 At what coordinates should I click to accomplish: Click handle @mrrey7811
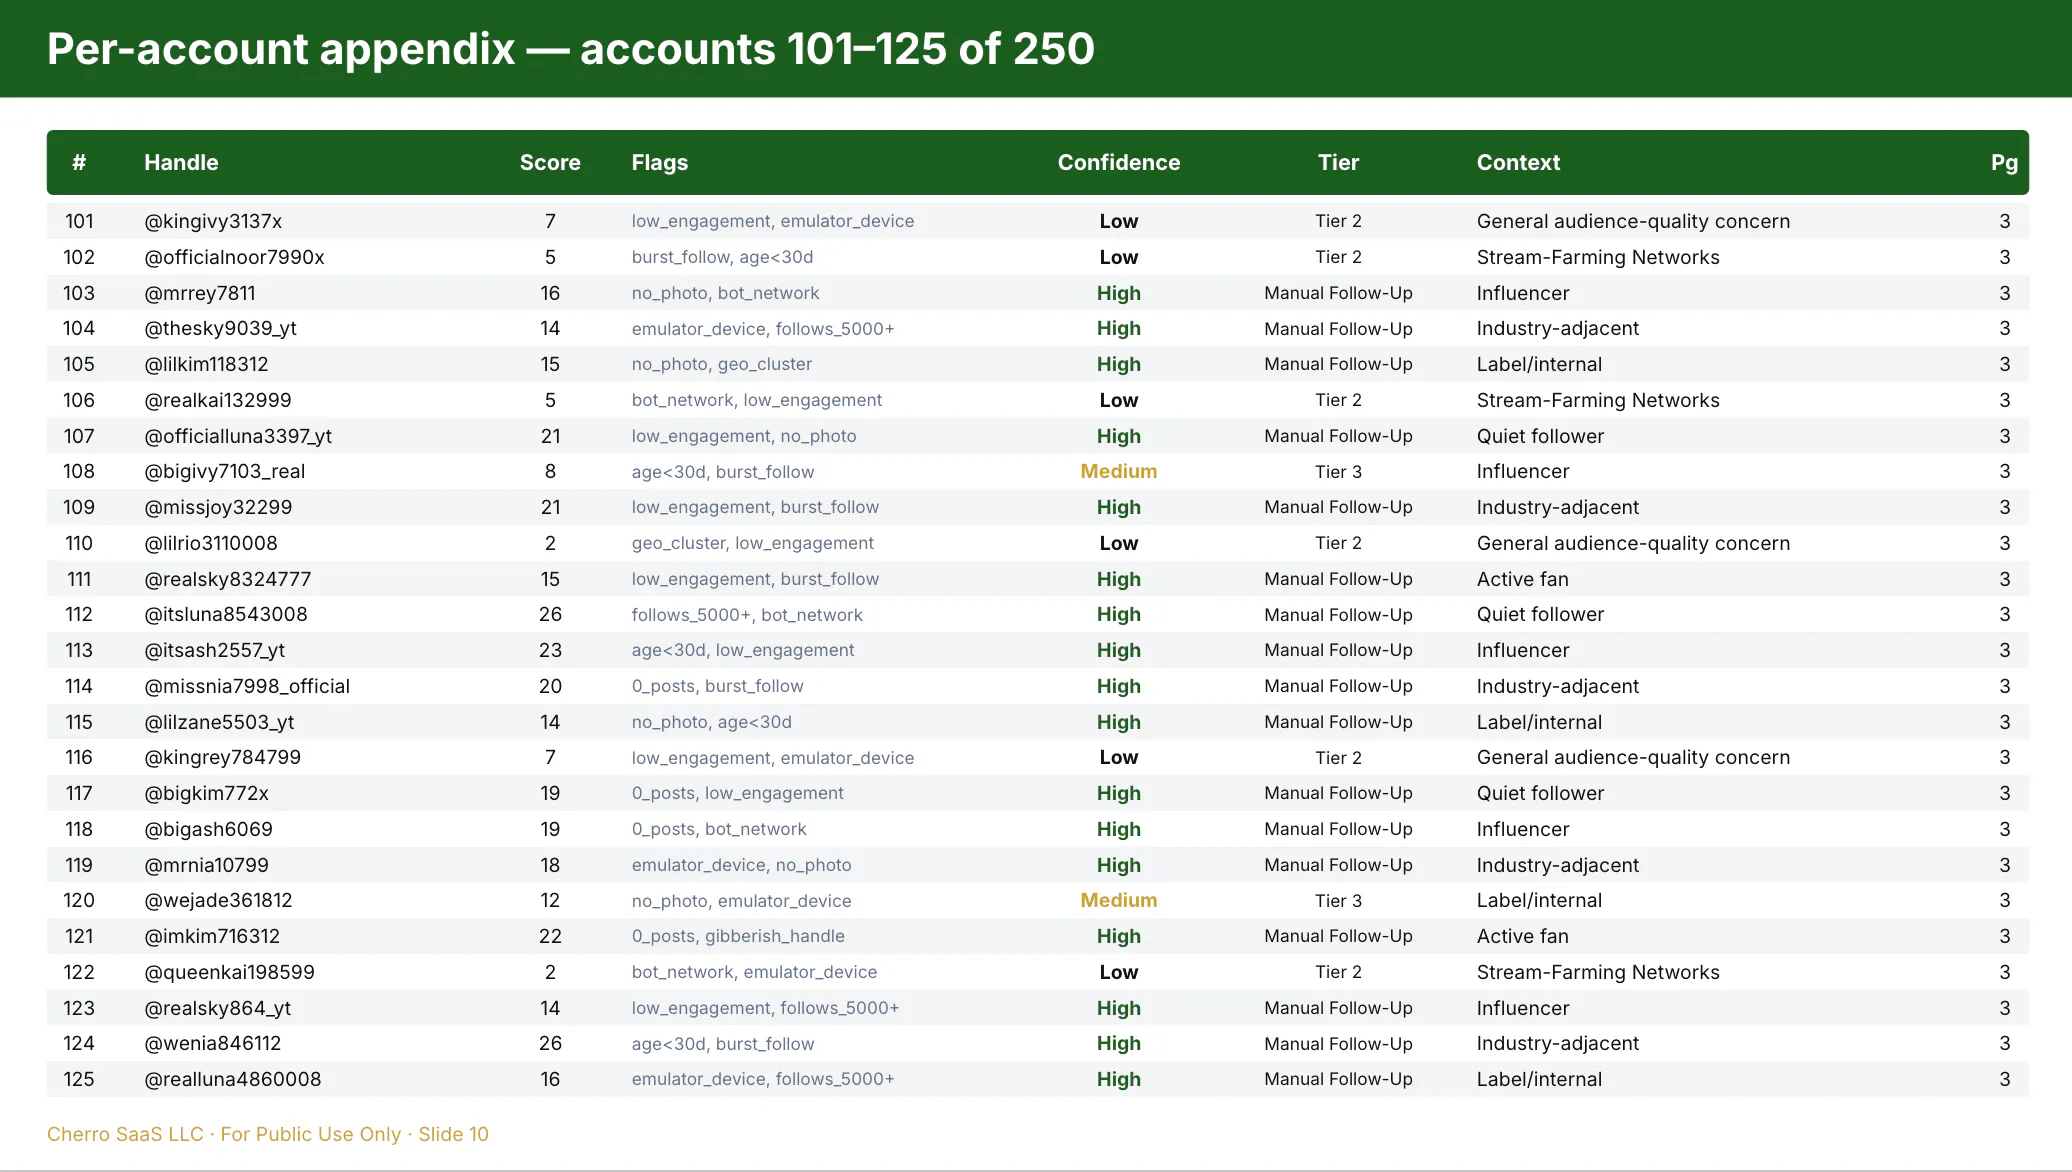coord(200,293)
